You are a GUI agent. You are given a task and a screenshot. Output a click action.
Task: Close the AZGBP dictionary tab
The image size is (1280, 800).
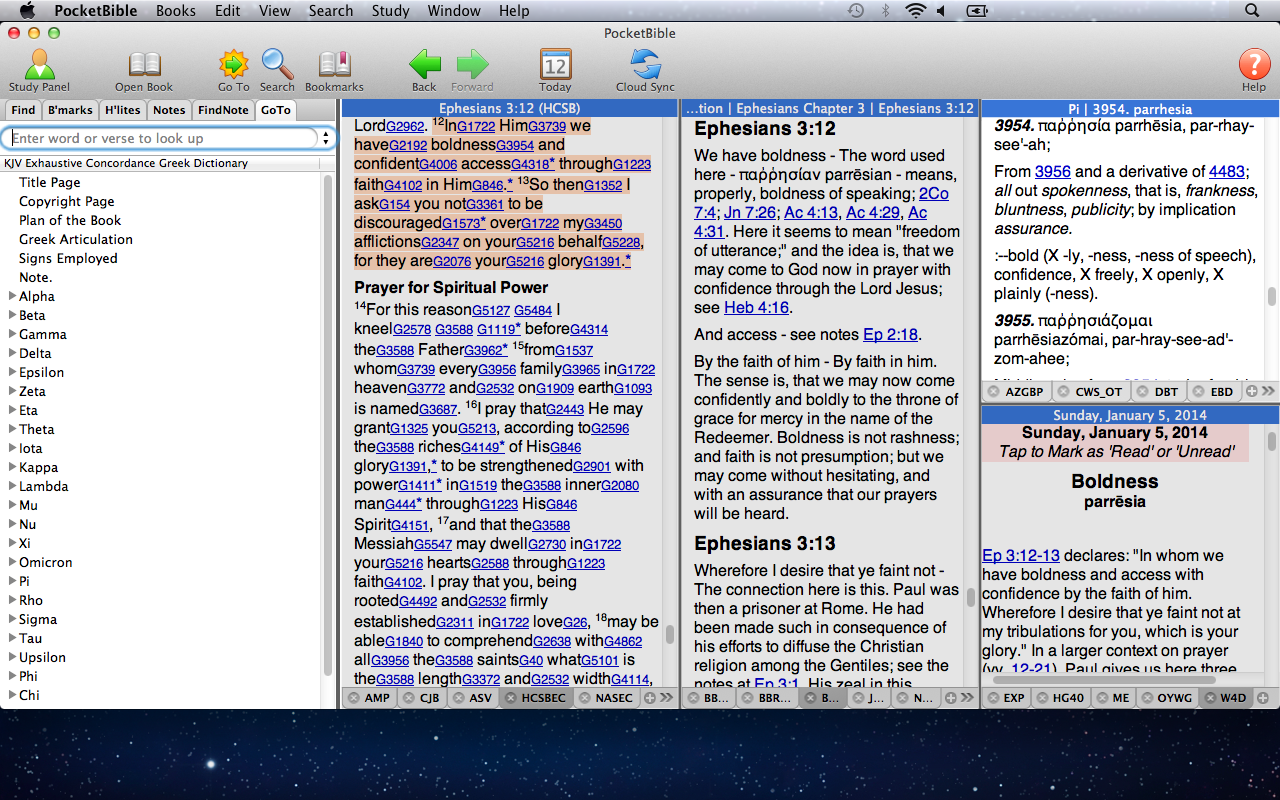click(x=994, y=392)
